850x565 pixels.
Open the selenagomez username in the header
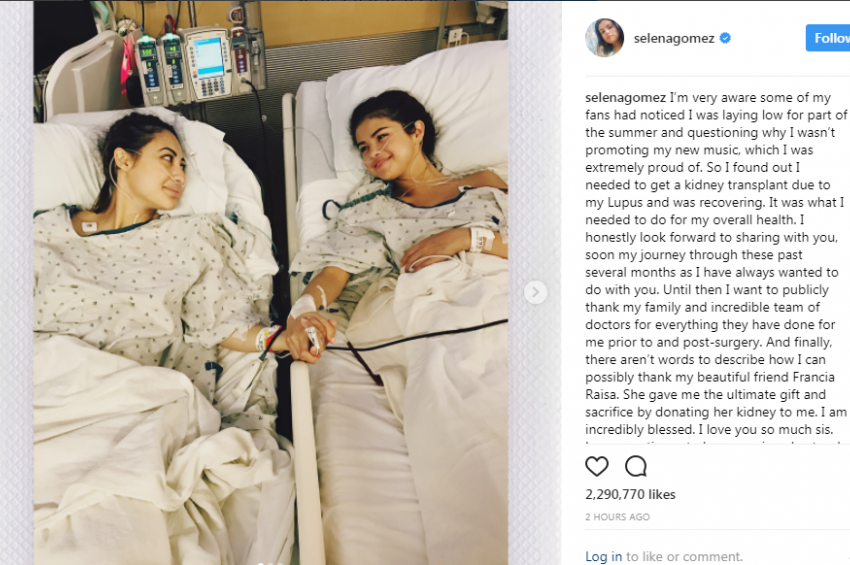tap(674, 38)
